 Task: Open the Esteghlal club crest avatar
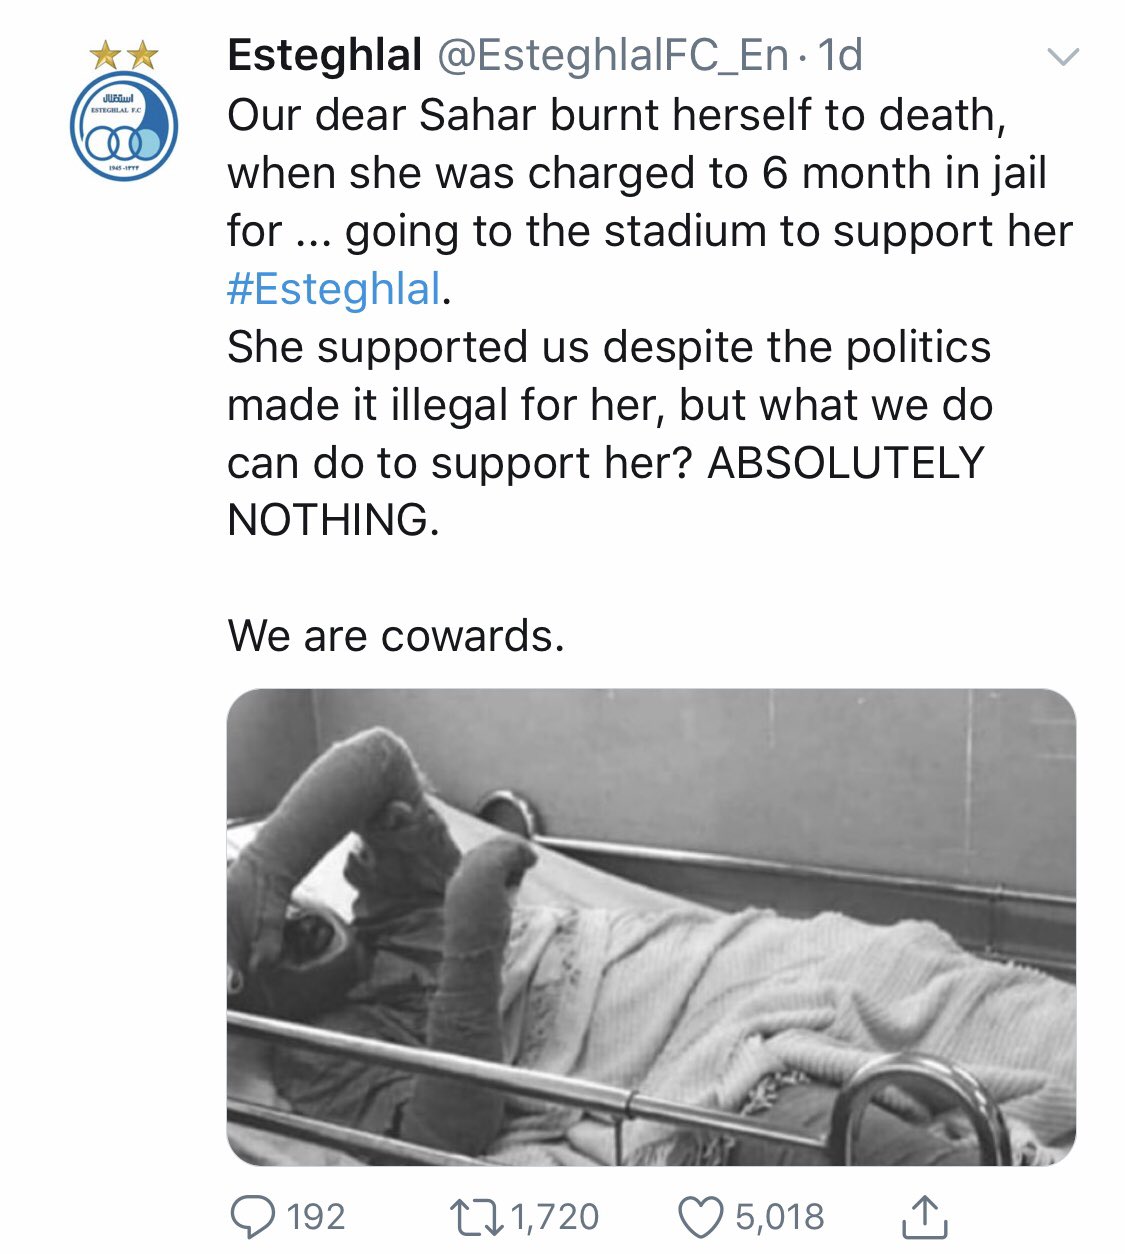(x=124, y=128)
